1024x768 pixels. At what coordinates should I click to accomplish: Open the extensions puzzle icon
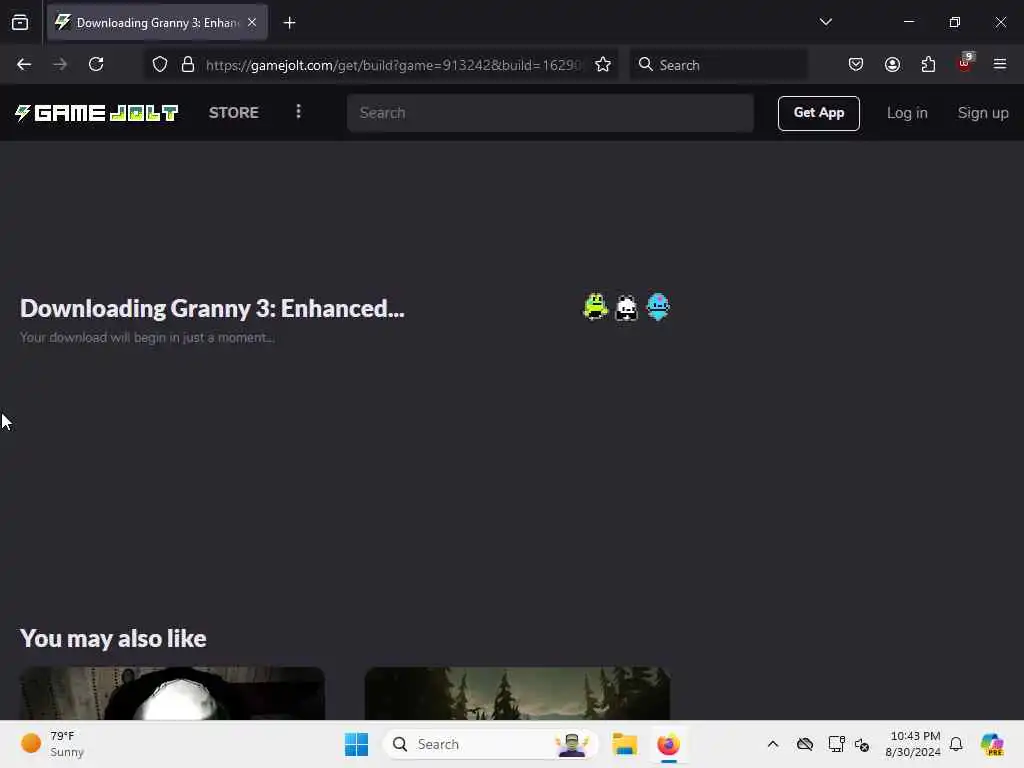tap(928, 64)
